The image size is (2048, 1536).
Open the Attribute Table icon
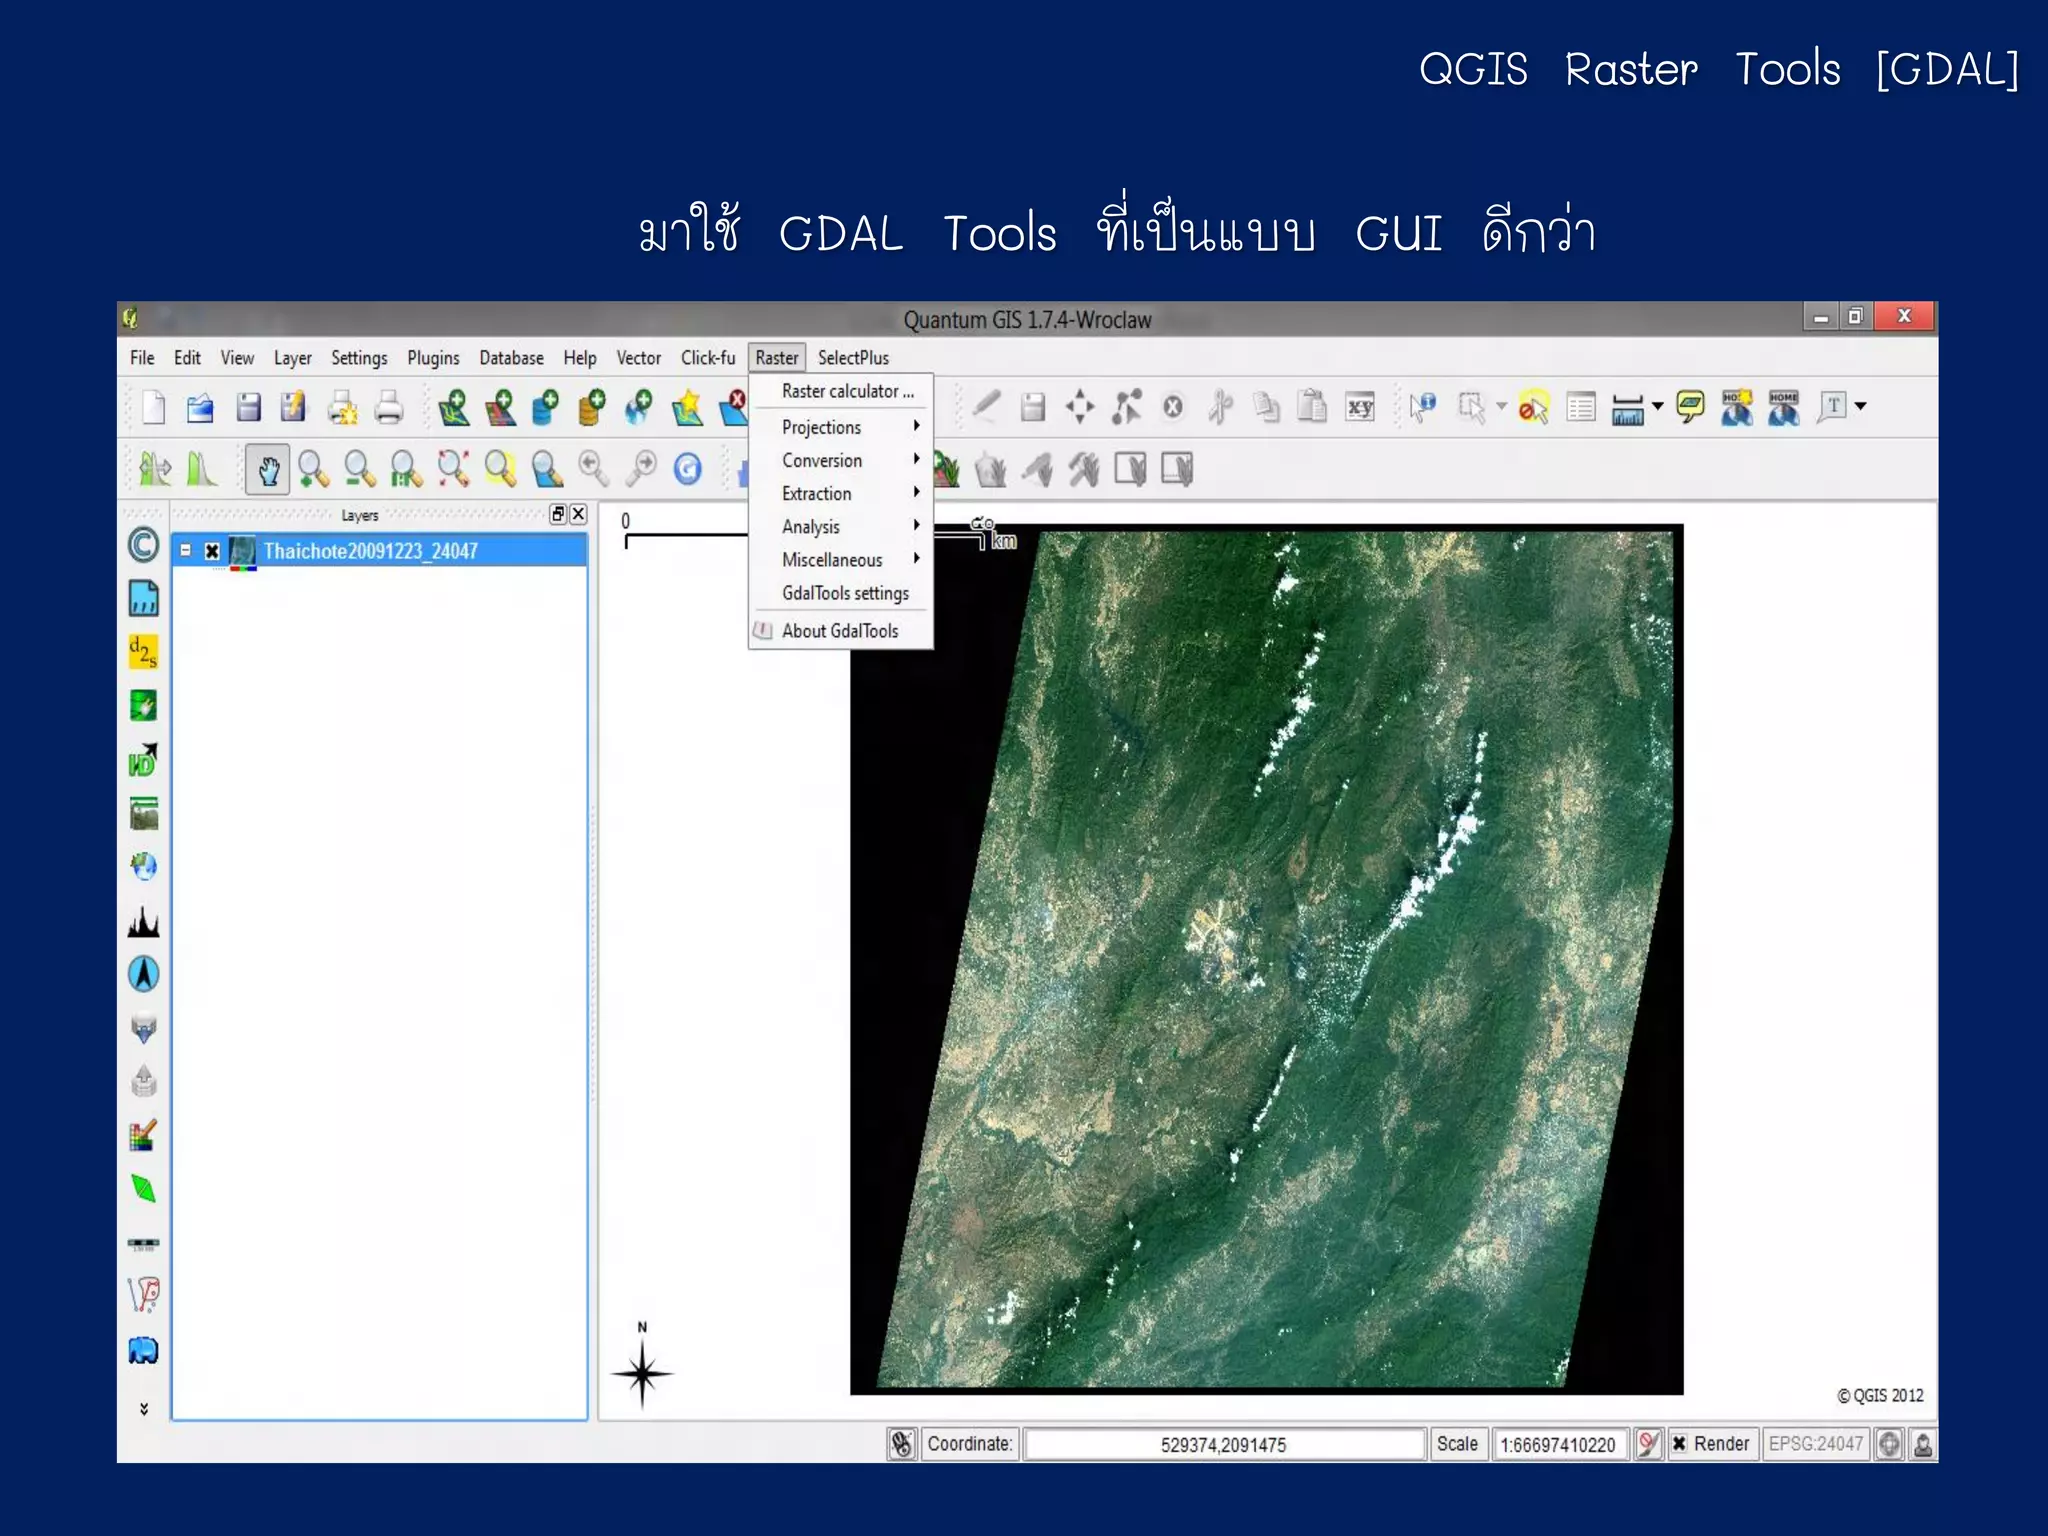[x=1581, y=407]
